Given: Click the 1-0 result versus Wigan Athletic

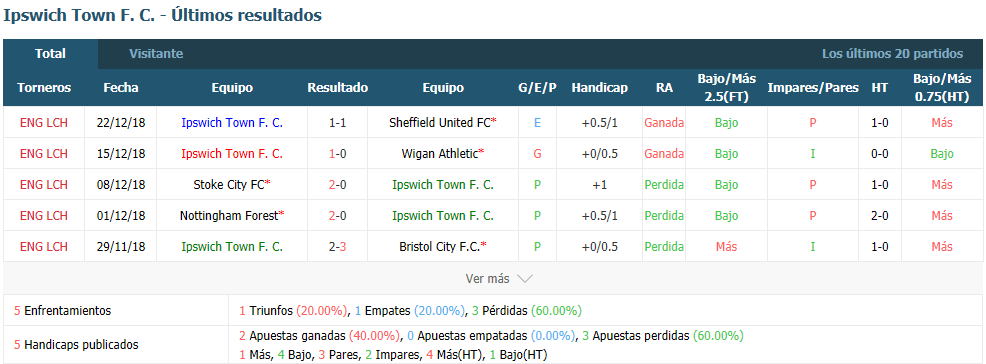Looking at the screenshot, I should (338, 153).
